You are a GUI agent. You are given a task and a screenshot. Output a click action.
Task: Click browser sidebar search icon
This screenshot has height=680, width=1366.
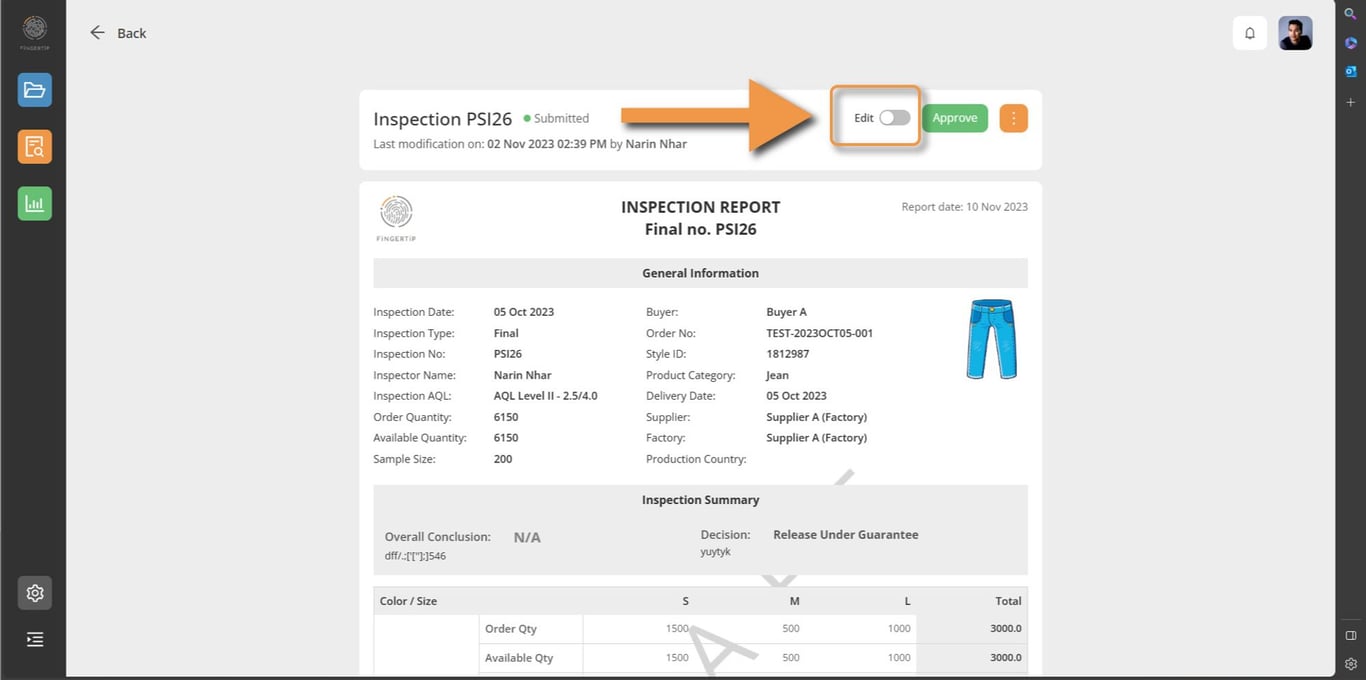1350,14
